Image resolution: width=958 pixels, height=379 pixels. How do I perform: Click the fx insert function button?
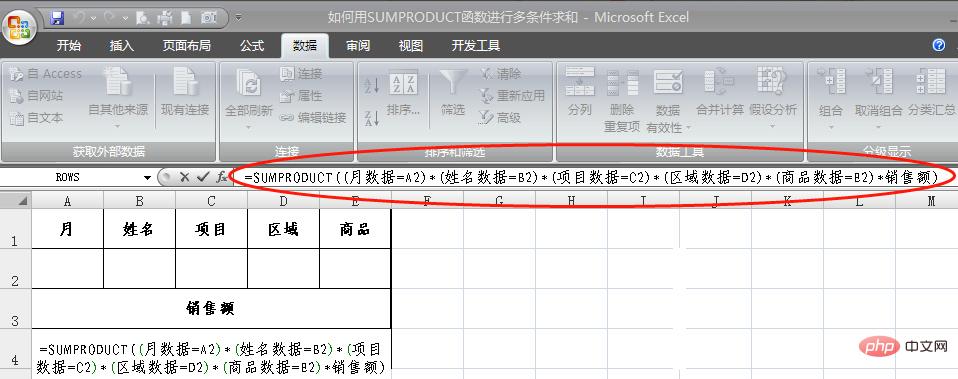click(x=222, y=177)
